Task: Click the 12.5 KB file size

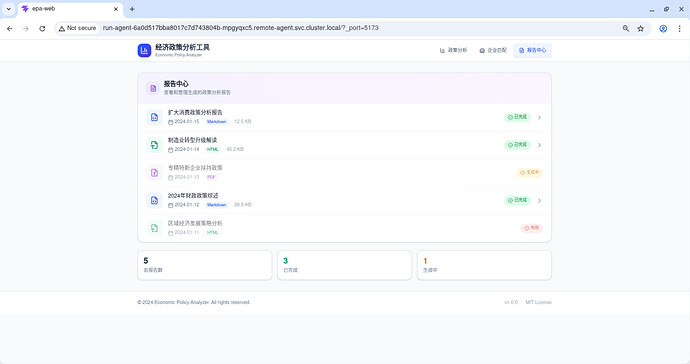Action: point(242,121)
